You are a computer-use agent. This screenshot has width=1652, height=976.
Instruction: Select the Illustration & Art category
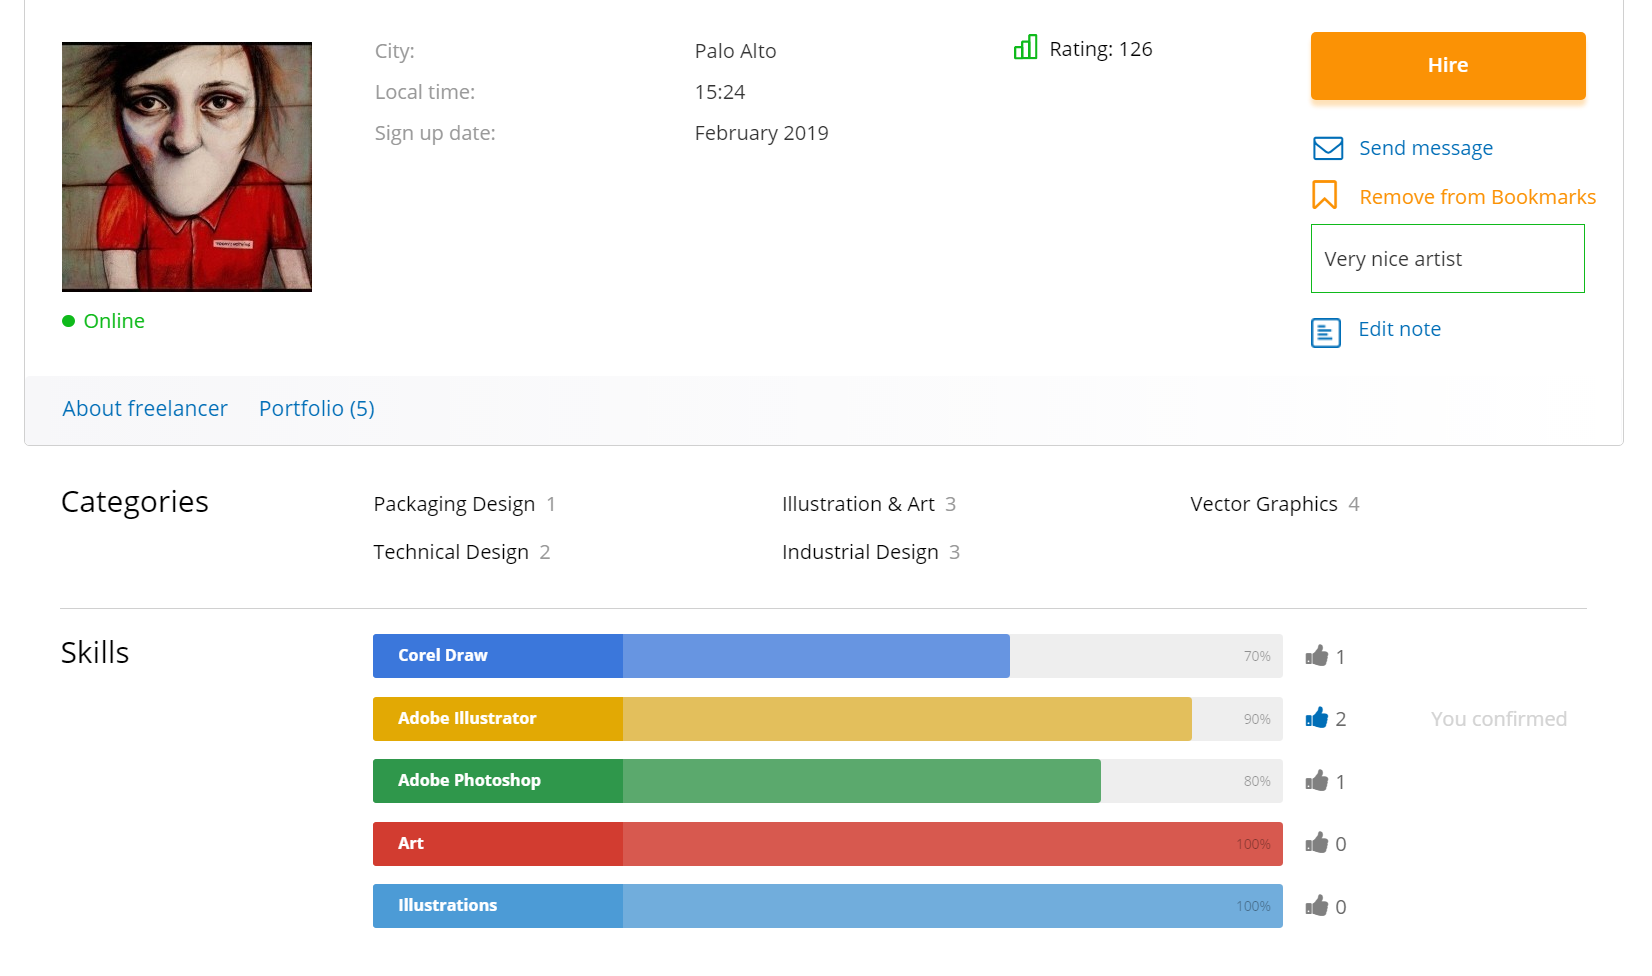click(857, 504)
